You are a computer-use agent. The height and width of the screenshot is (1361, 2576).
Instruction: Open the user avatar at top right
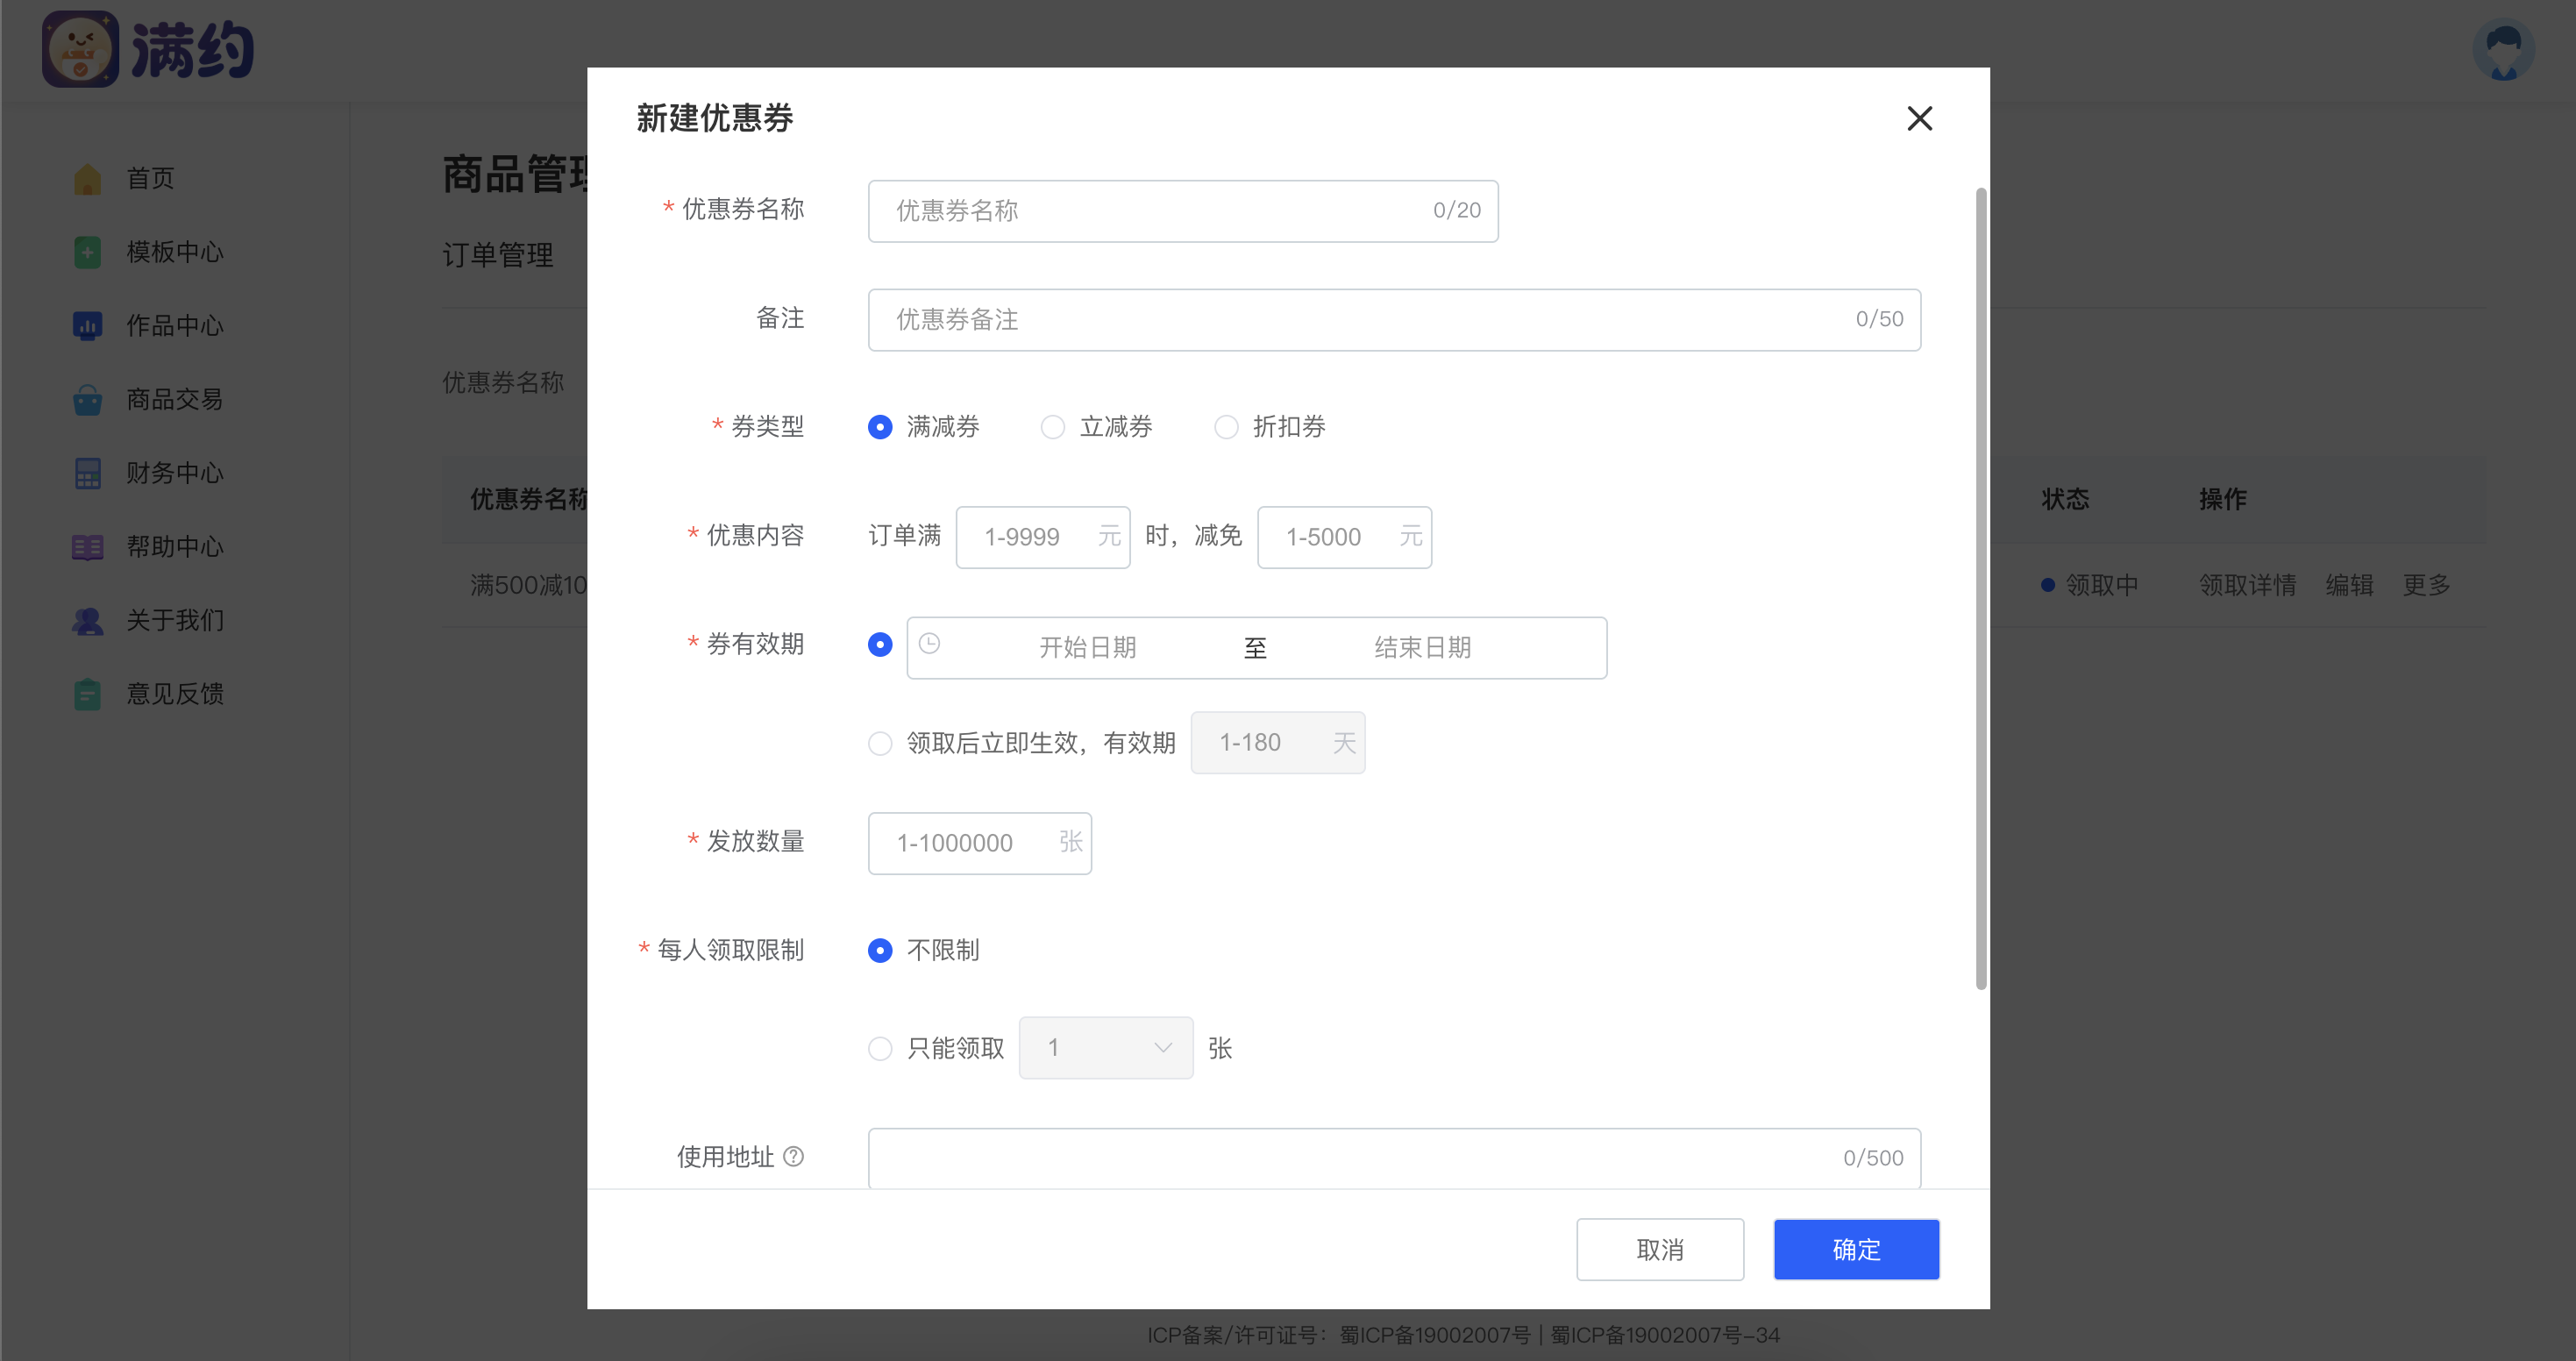[x=2503, y=49]
